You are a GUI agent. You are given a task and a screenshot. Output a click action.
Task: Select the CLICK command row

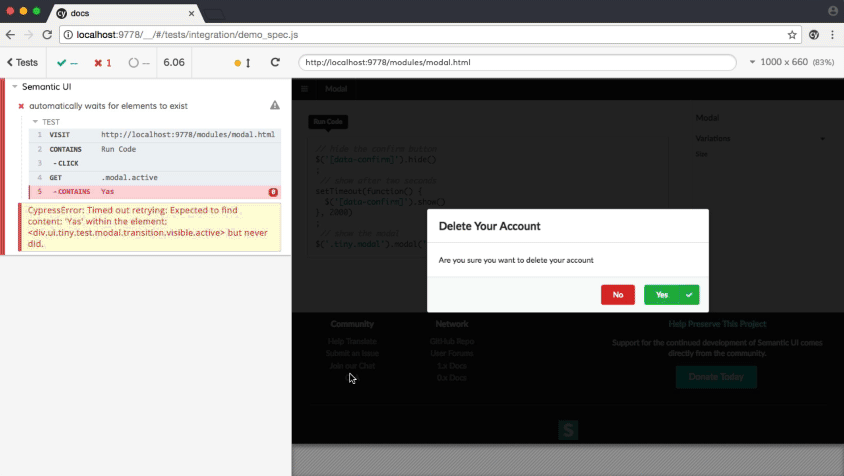tap(155, 163)
